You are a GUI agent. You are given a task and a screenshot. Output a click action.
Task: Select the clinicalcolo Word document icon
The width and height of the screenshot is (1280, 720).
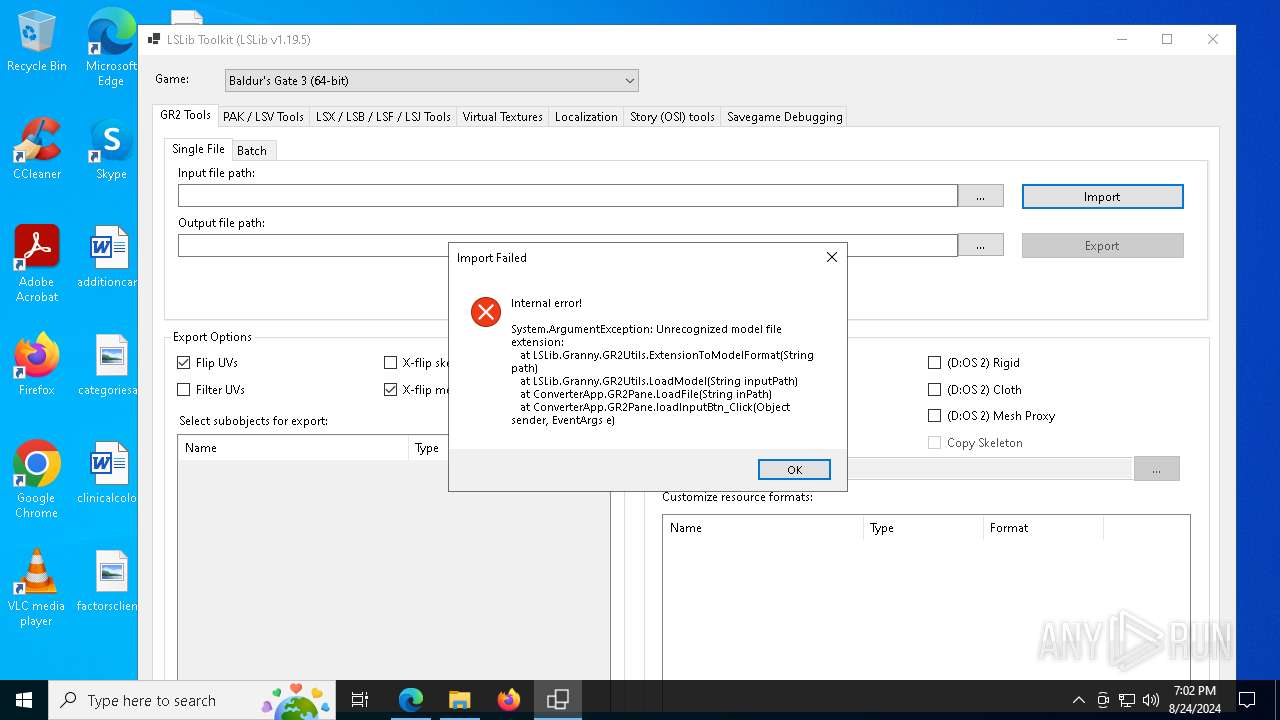click(109, 473)
